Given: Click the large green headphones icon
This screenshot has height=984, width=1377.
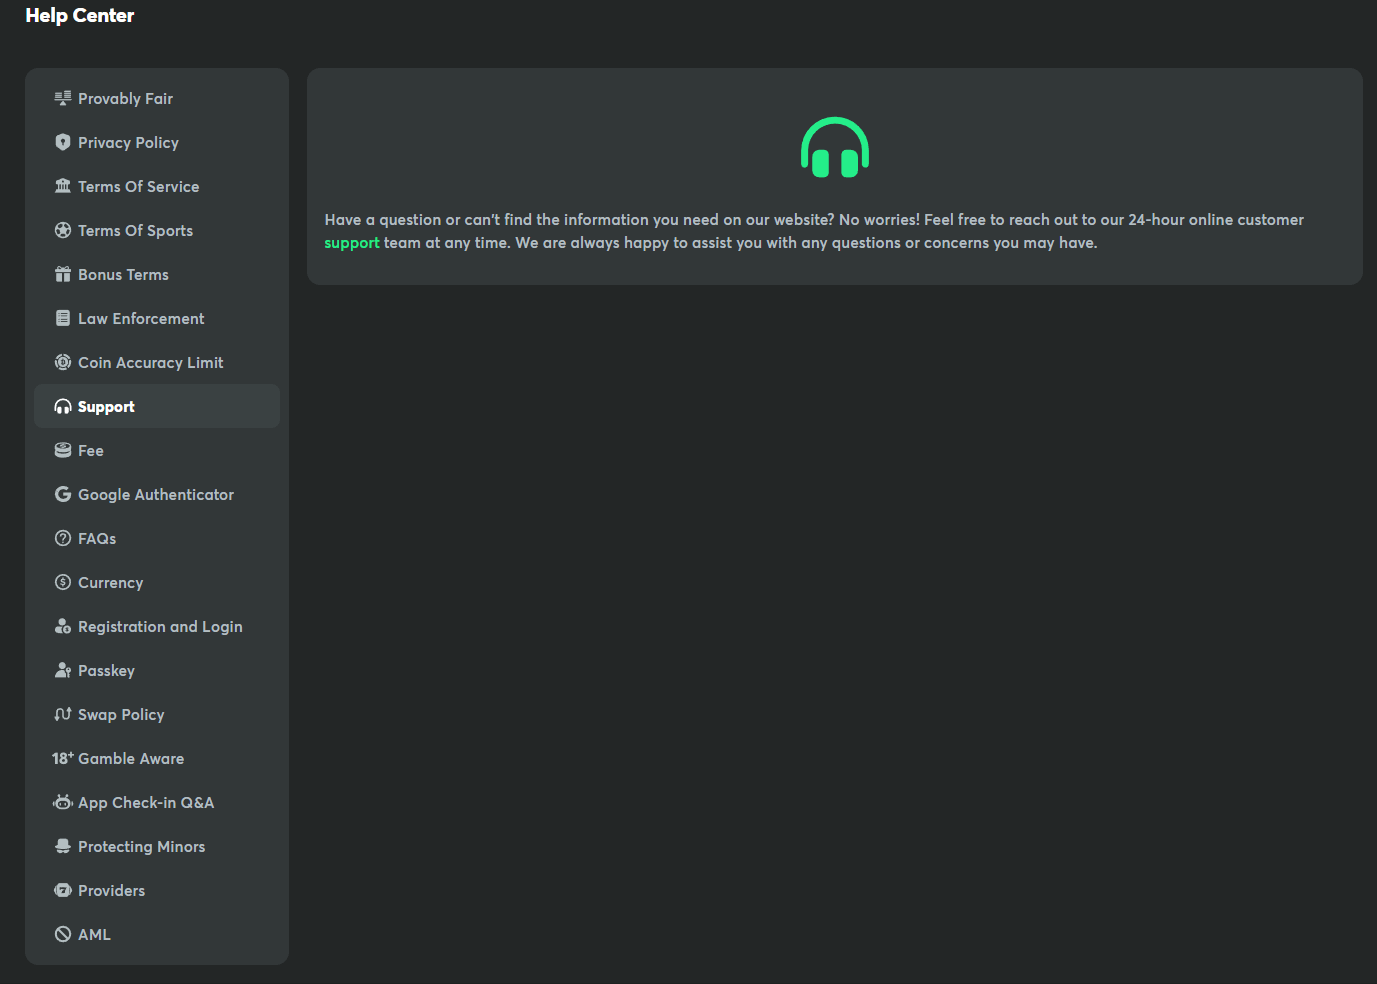Looking at the screenshot, I should (x=834, y=148).
